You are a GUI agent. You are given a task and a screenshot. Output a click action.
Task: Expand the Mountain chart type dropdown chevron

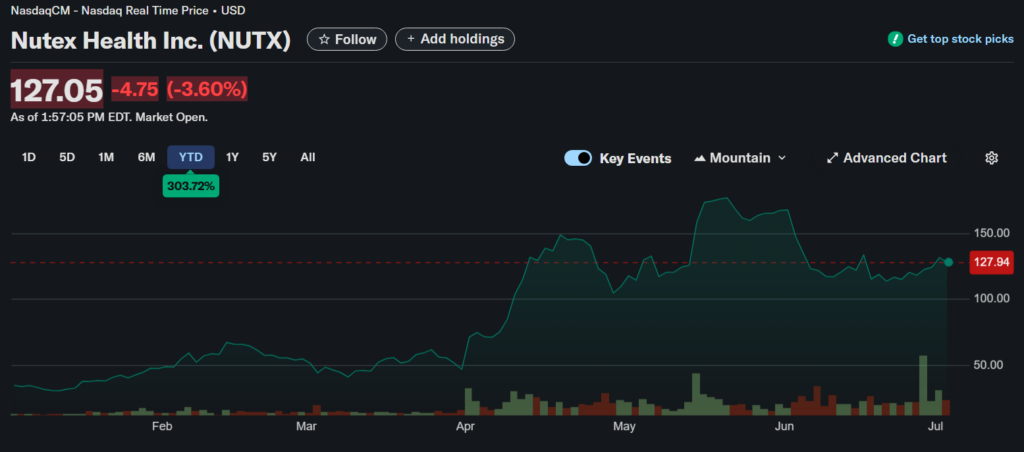click(x=782, y=158)
